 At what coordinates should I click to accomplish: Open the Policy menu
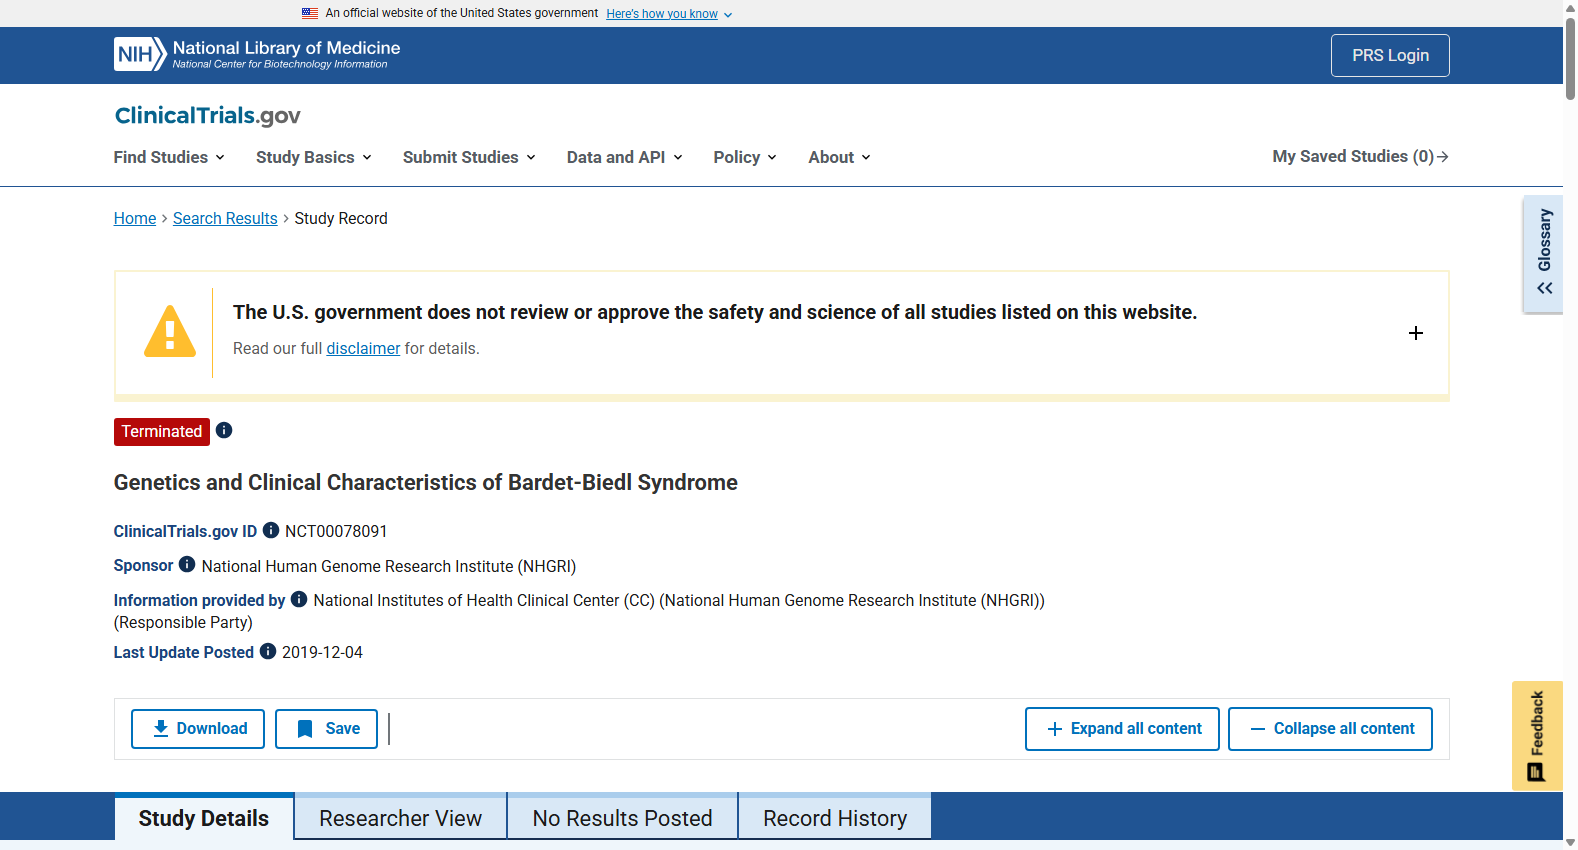pyautogui.click(x=745, y=157)
